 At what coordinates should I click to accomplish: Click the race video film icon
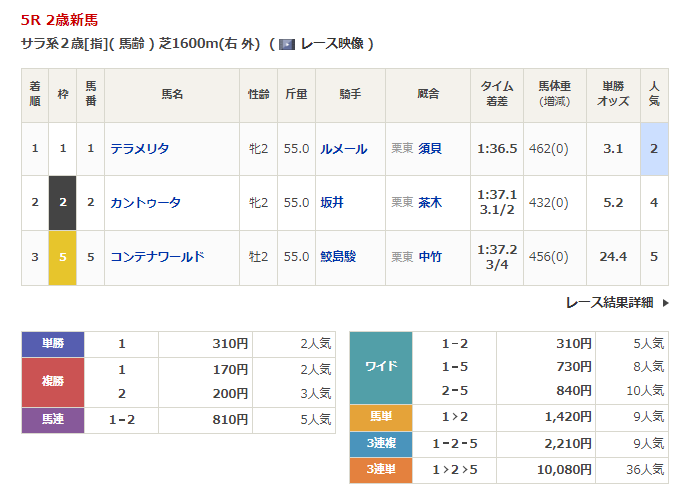tap(287, 44)
